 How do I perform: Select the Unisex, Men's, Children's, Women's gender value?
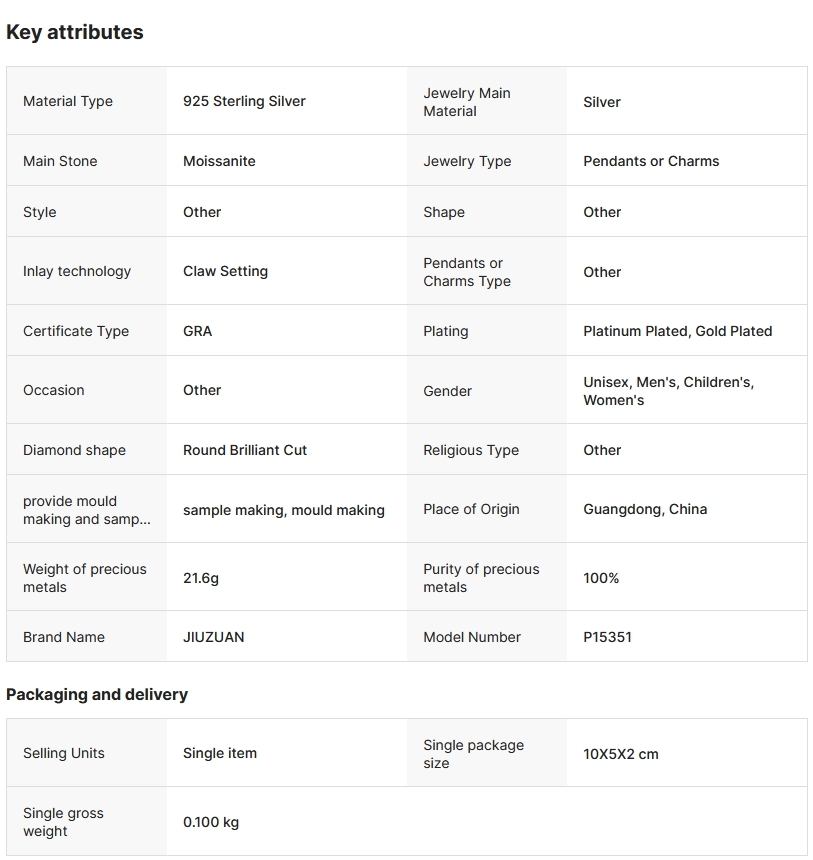(x=668, y=391)
